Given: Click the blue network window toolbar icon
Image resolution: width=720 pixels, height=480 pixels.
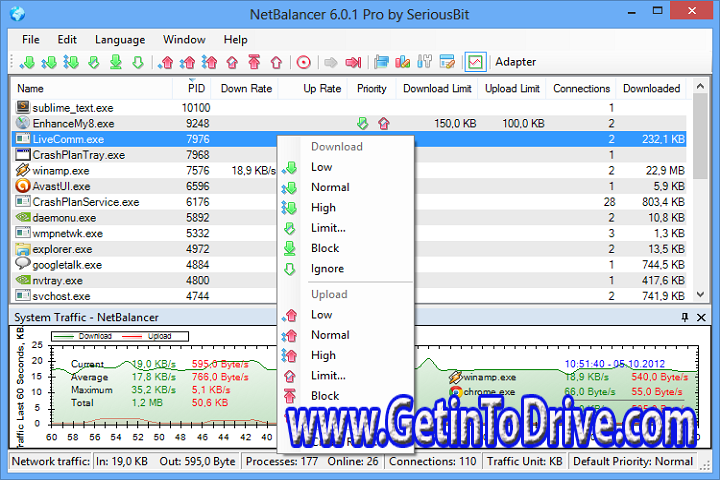Looking at the screenshot, I should pyautogui.click(x=381, y=62).
